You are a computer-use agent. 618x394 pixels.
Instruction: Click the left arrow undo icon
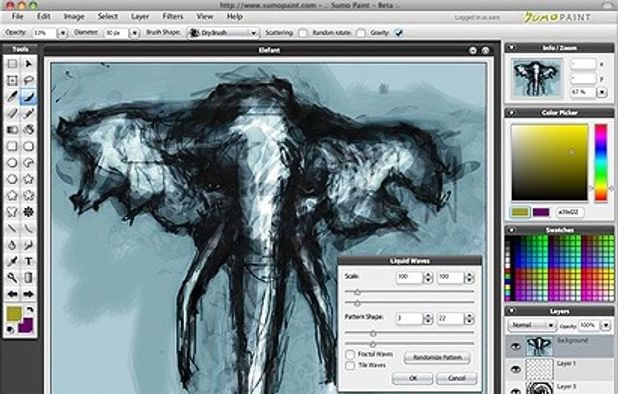pyautogui.click(x=12, y=294)
